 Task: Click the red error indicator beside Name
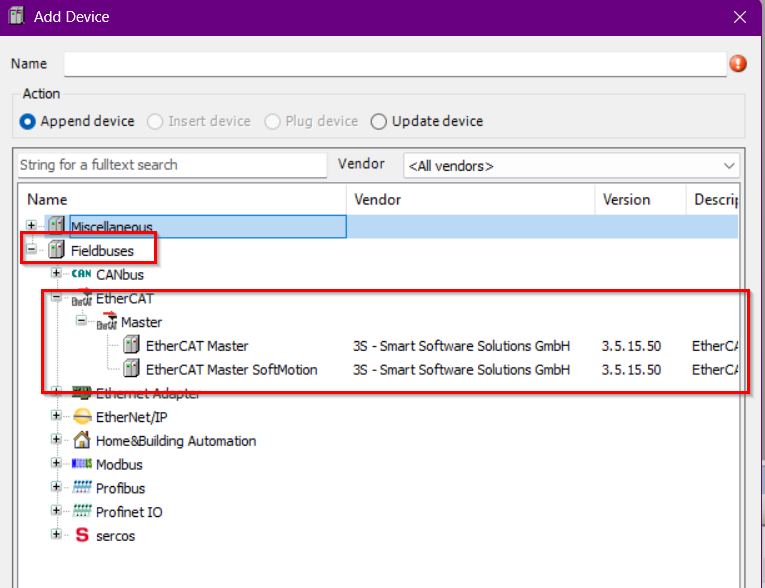coord(738,64)
